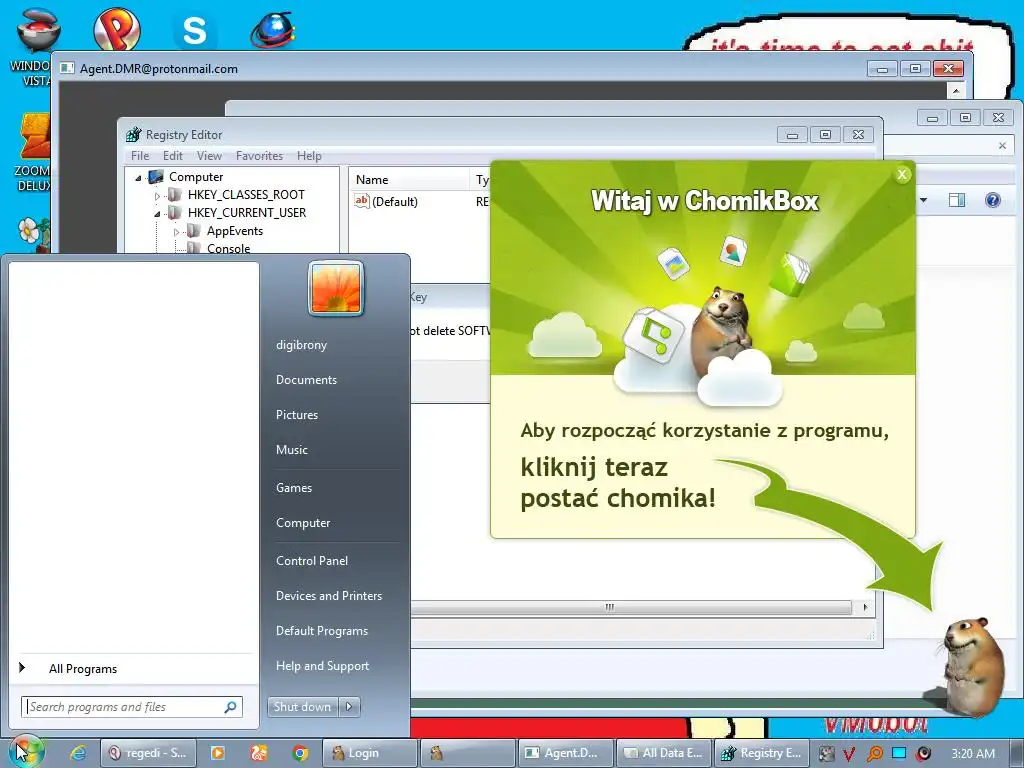The height and width of the screenshot is (768, 1024).
Task: Switch to the All Data E... taskbar window
Action: 664,753
